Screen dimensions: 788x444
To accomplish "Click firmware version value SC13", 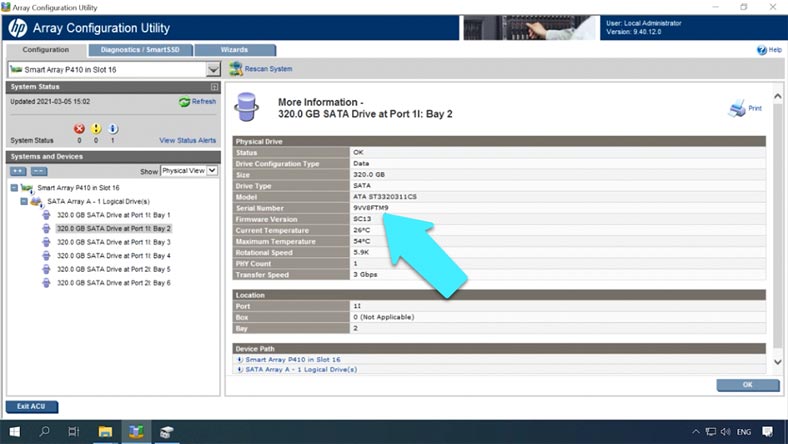I will pos(362,219).
